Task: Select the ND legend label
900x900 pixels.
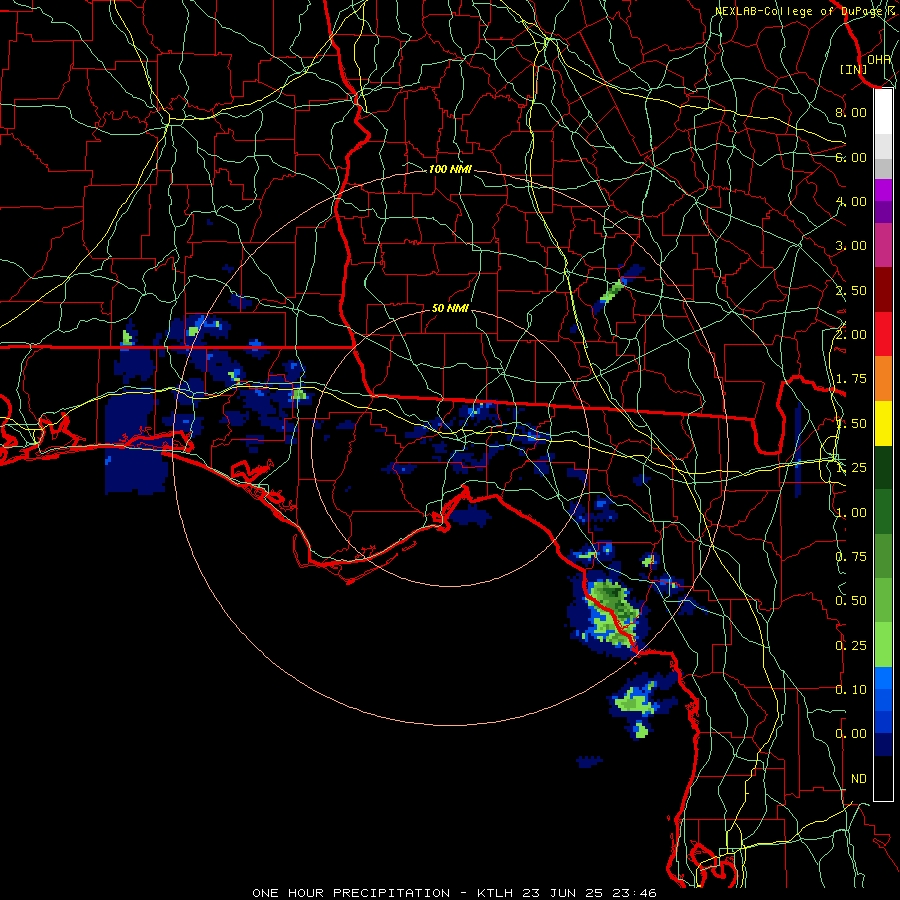Action: click(859, 779)
